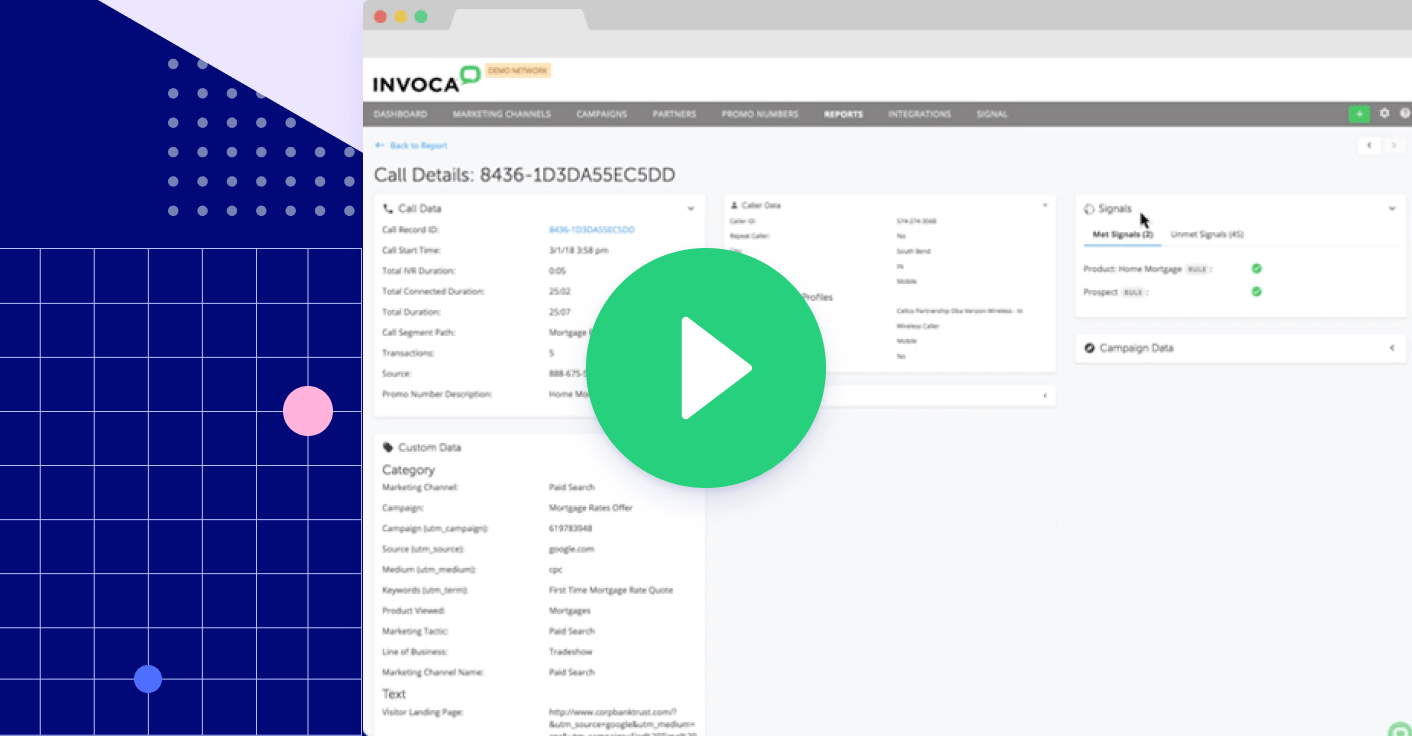1412x736 pixels.
Task: Open the REPORTS menu in the navigation
Action: (843, 114)
